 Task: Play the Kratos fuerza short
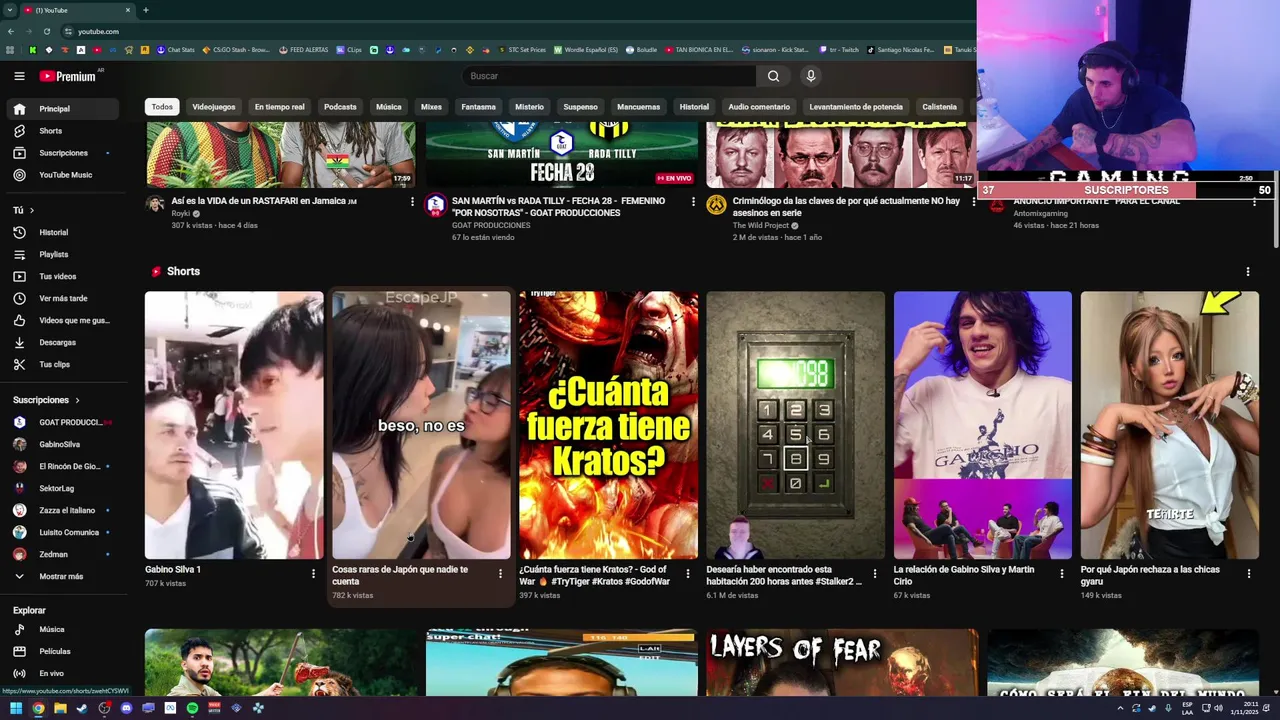pyautogui.click(x=609, y=425)
